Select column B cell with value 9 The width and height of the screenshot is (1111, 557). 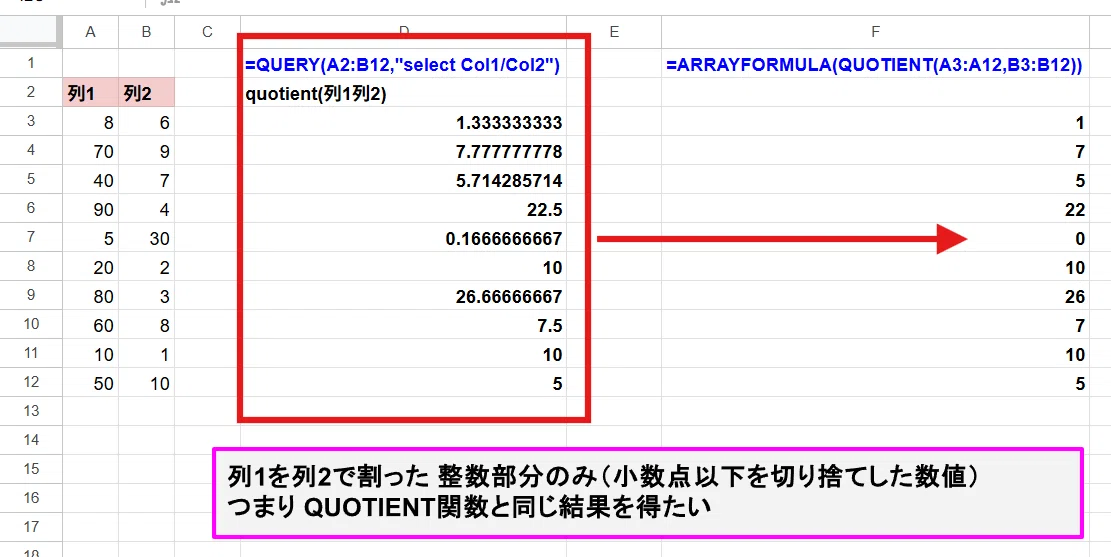(x=146, y=150)
